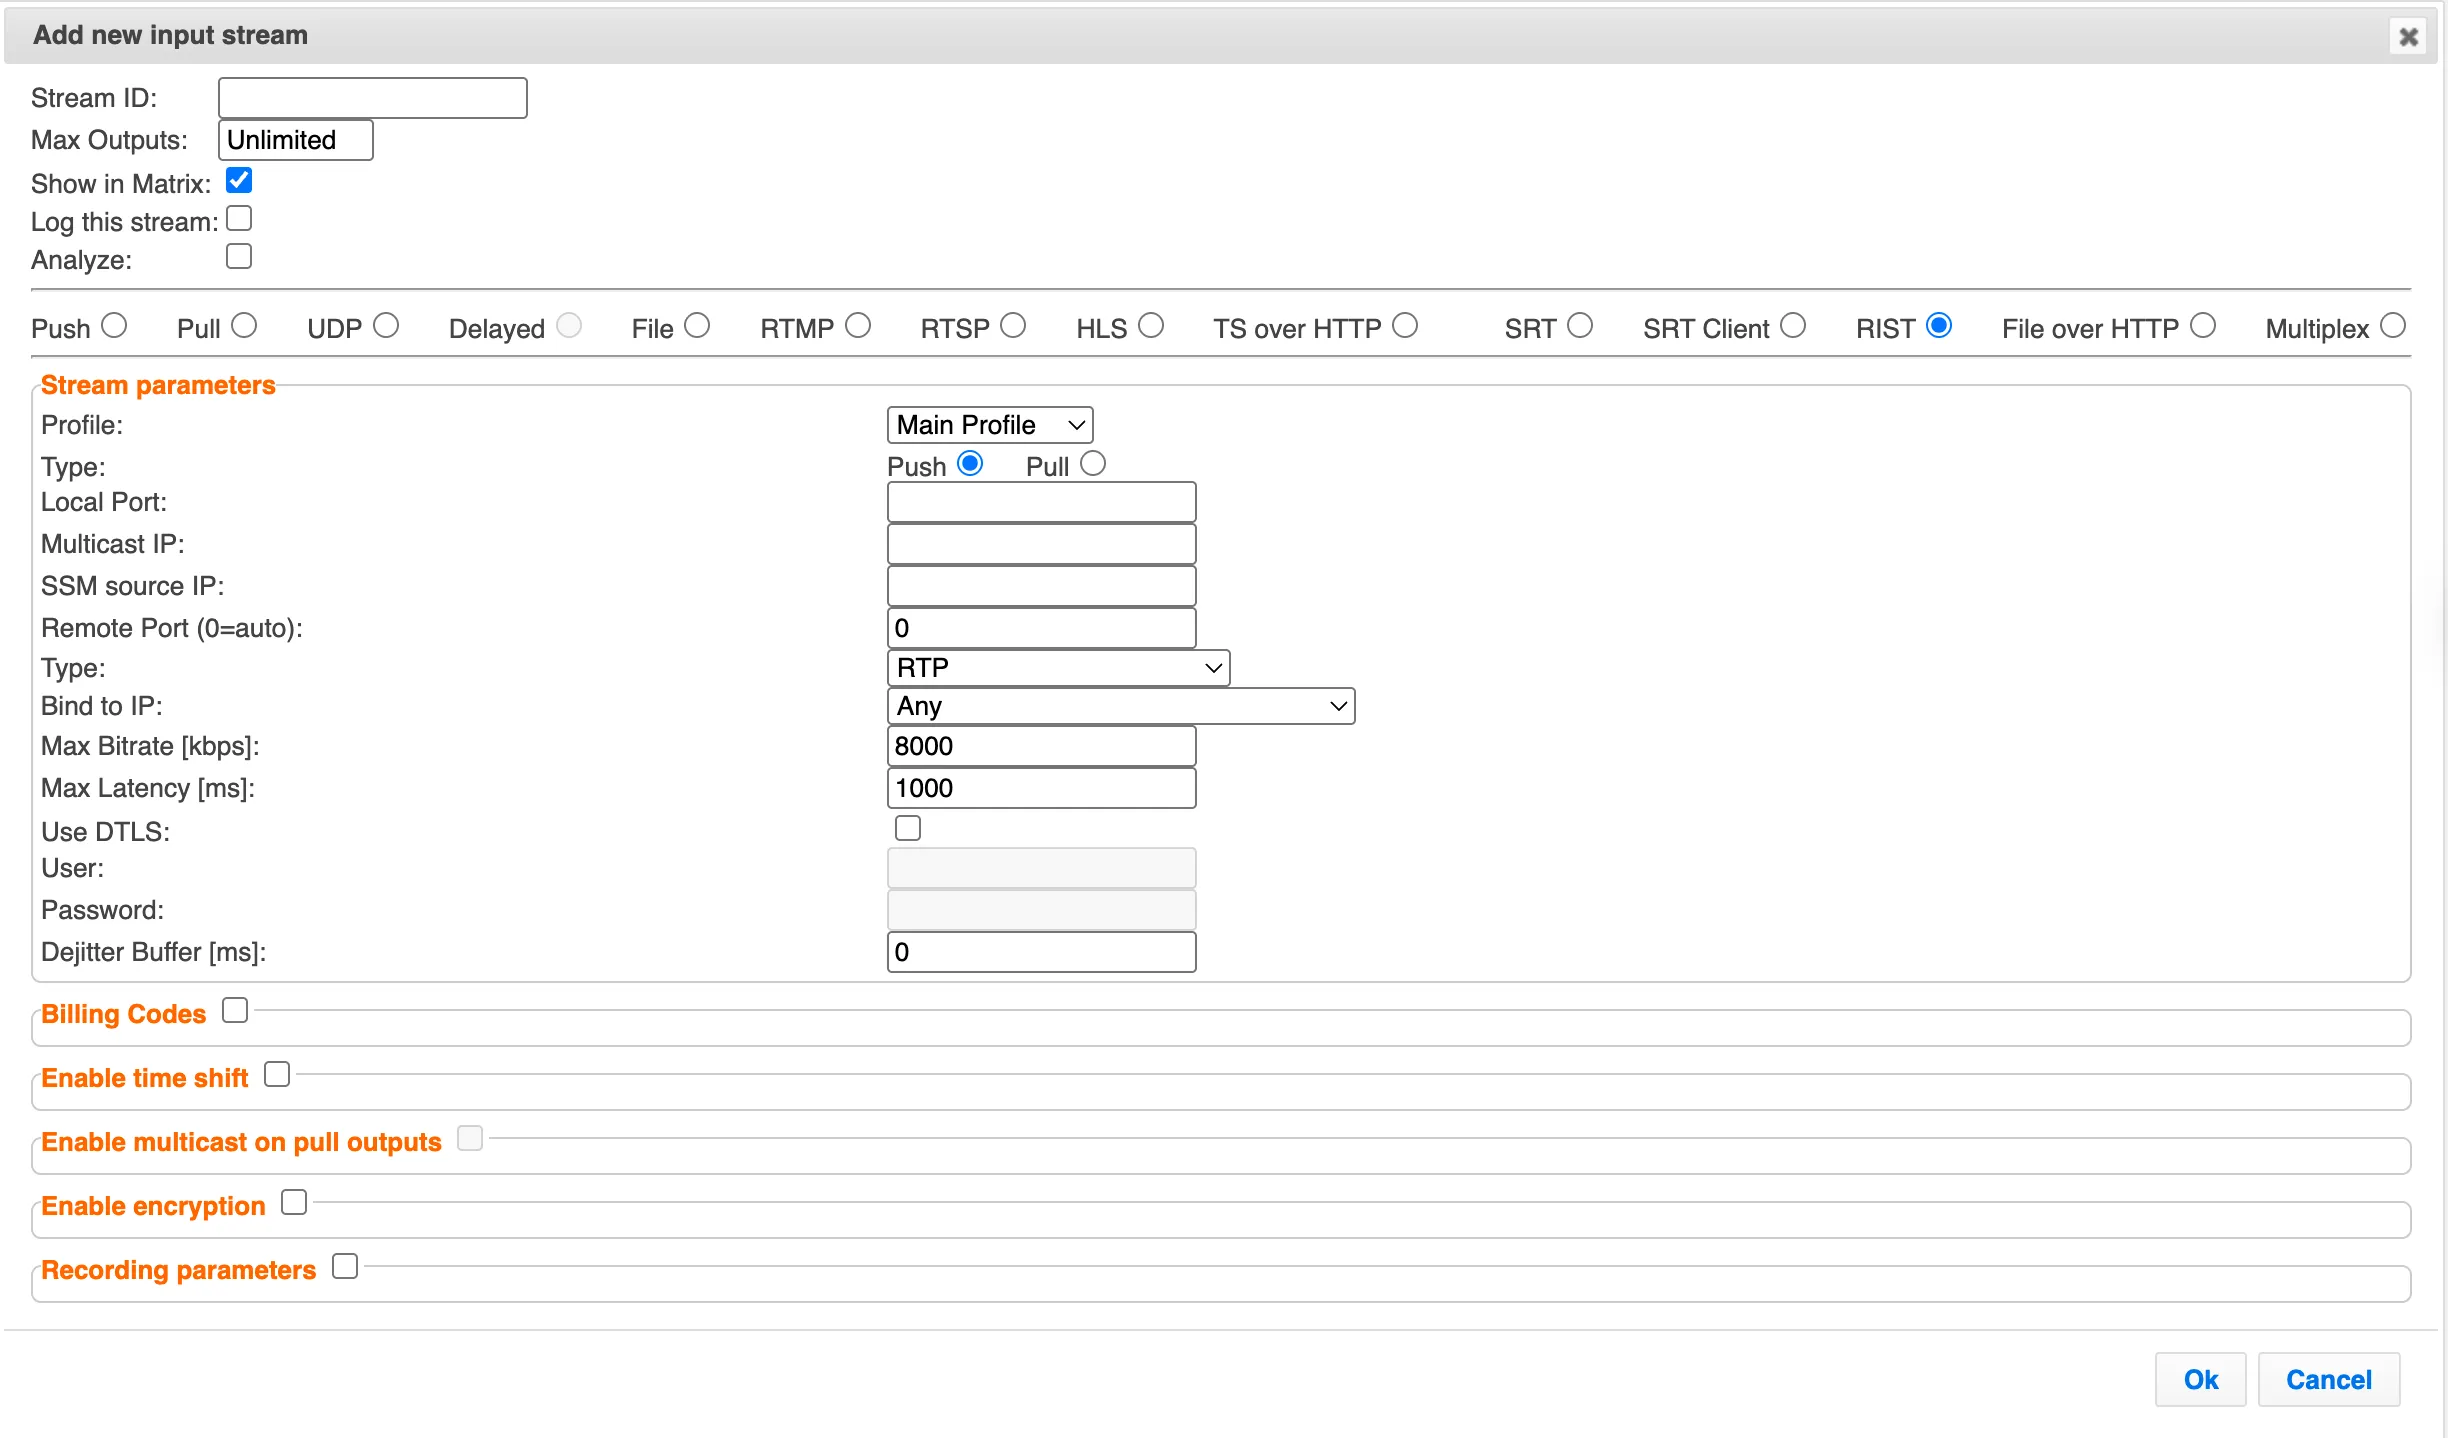Enable the Billing Codes checkbox
Image resolution: width=2448 pixels, height=1438 pixels.
click(x=235, y=1010)
